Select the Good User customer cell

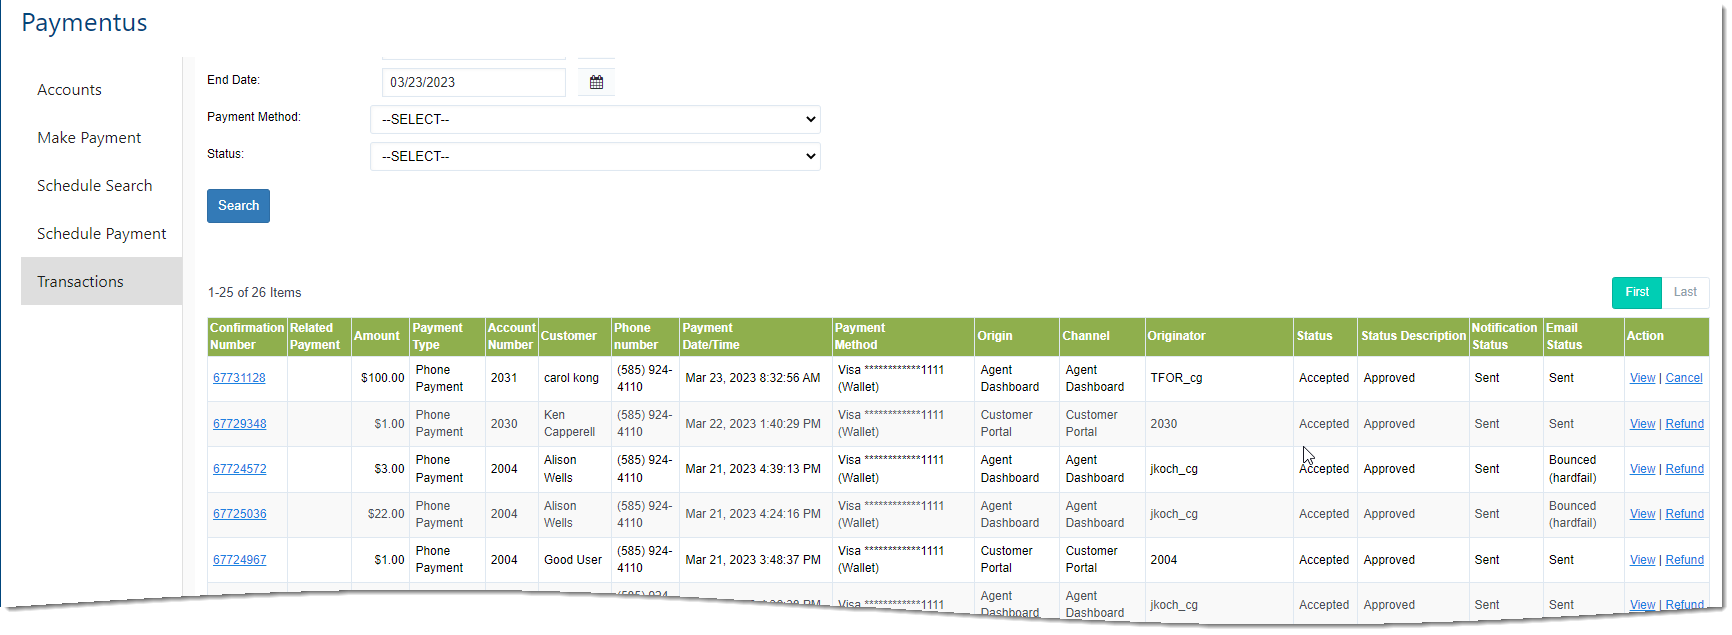573,560
